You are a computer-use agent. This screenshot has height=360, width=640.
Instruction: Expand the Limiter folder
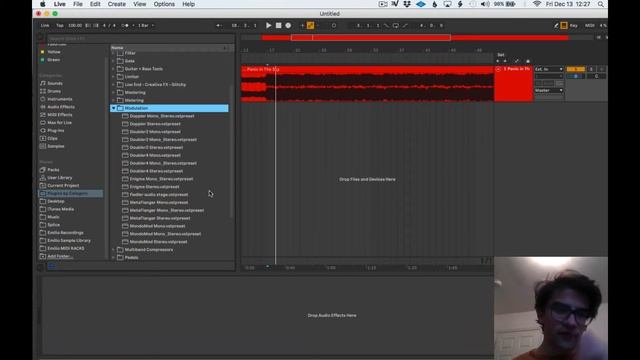113,77
